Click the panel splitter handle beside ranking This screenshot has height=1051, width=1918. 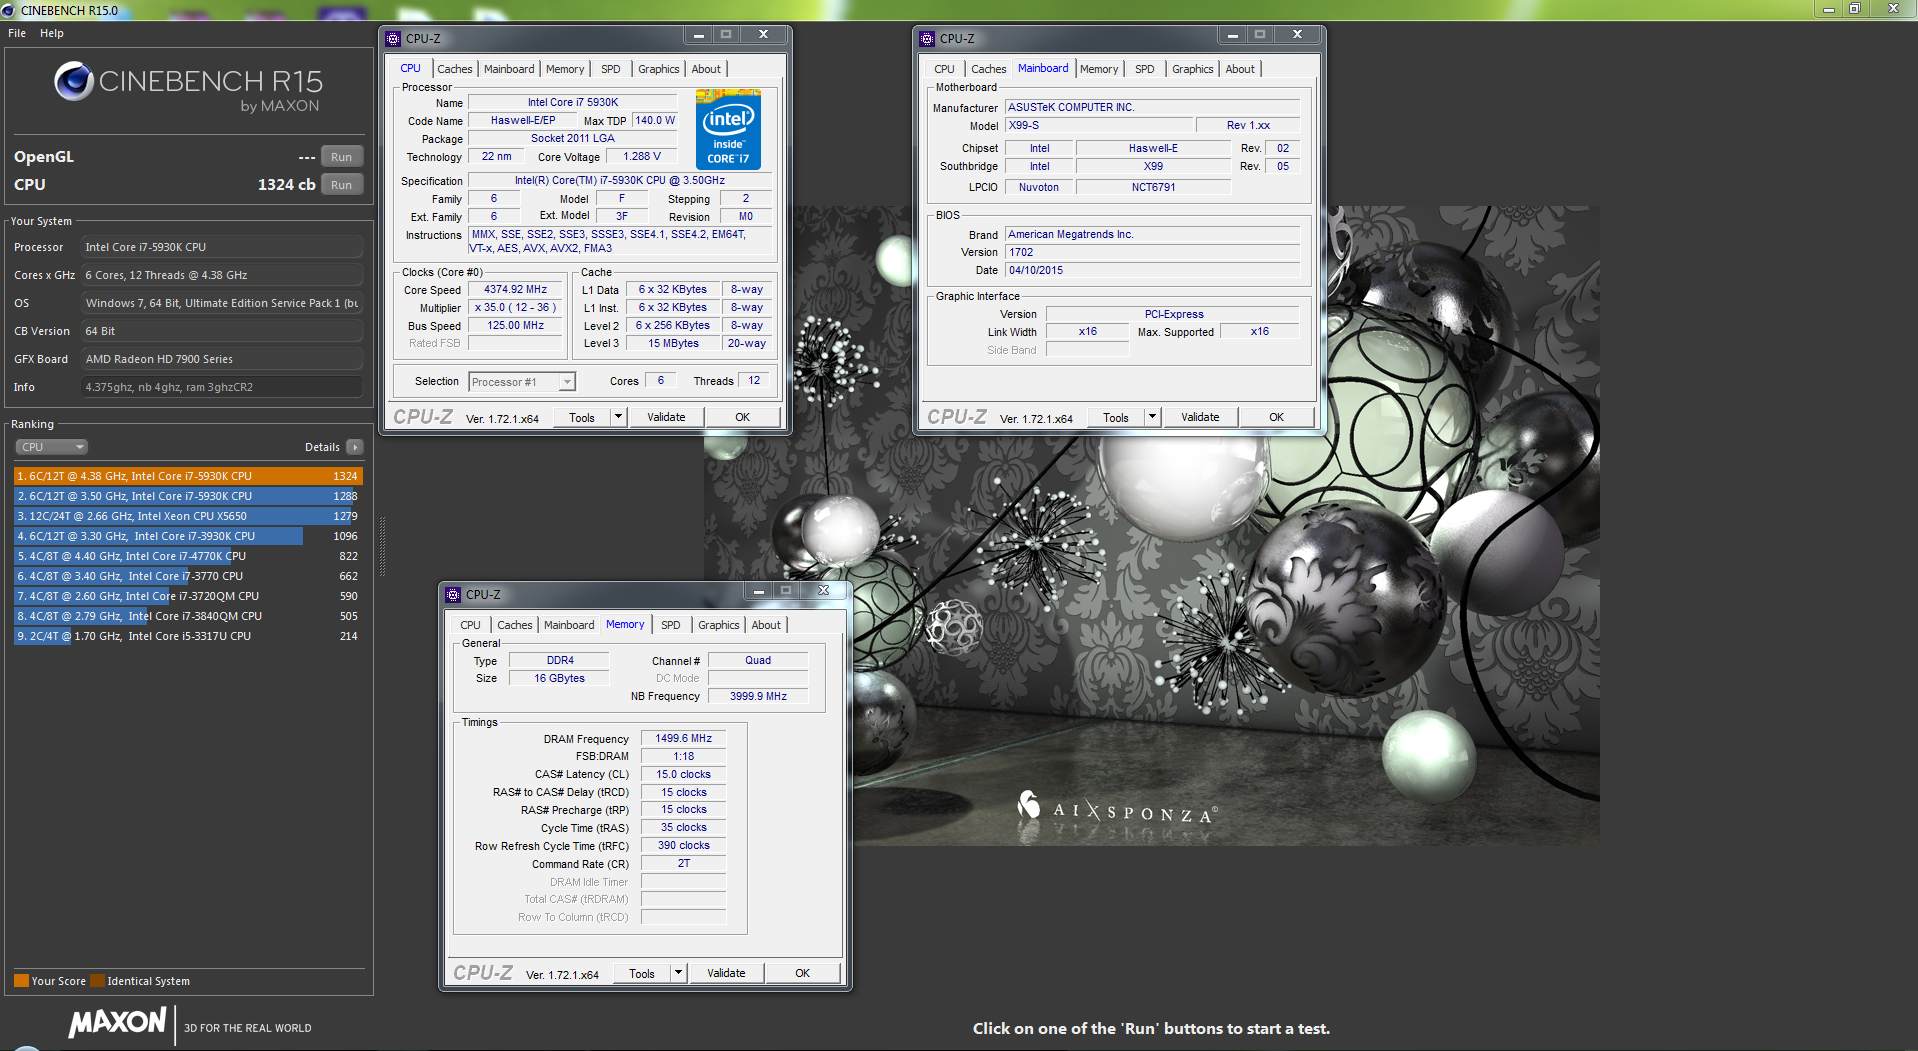coord(382,547)
